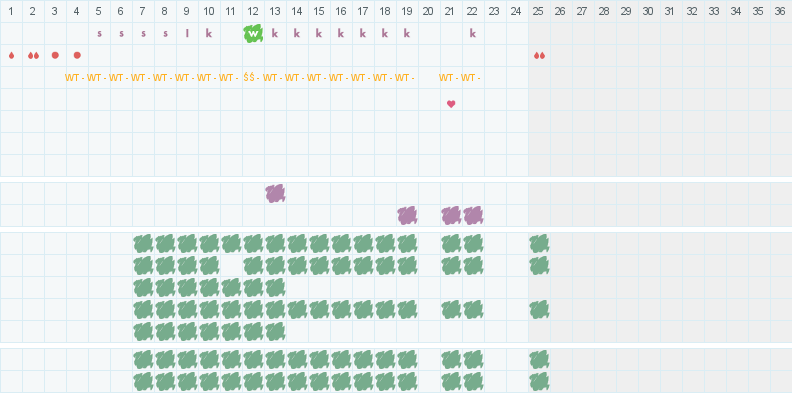Select the red spotting dot on day 3
This screenshot has height=393, width=792.
[55, 55]
